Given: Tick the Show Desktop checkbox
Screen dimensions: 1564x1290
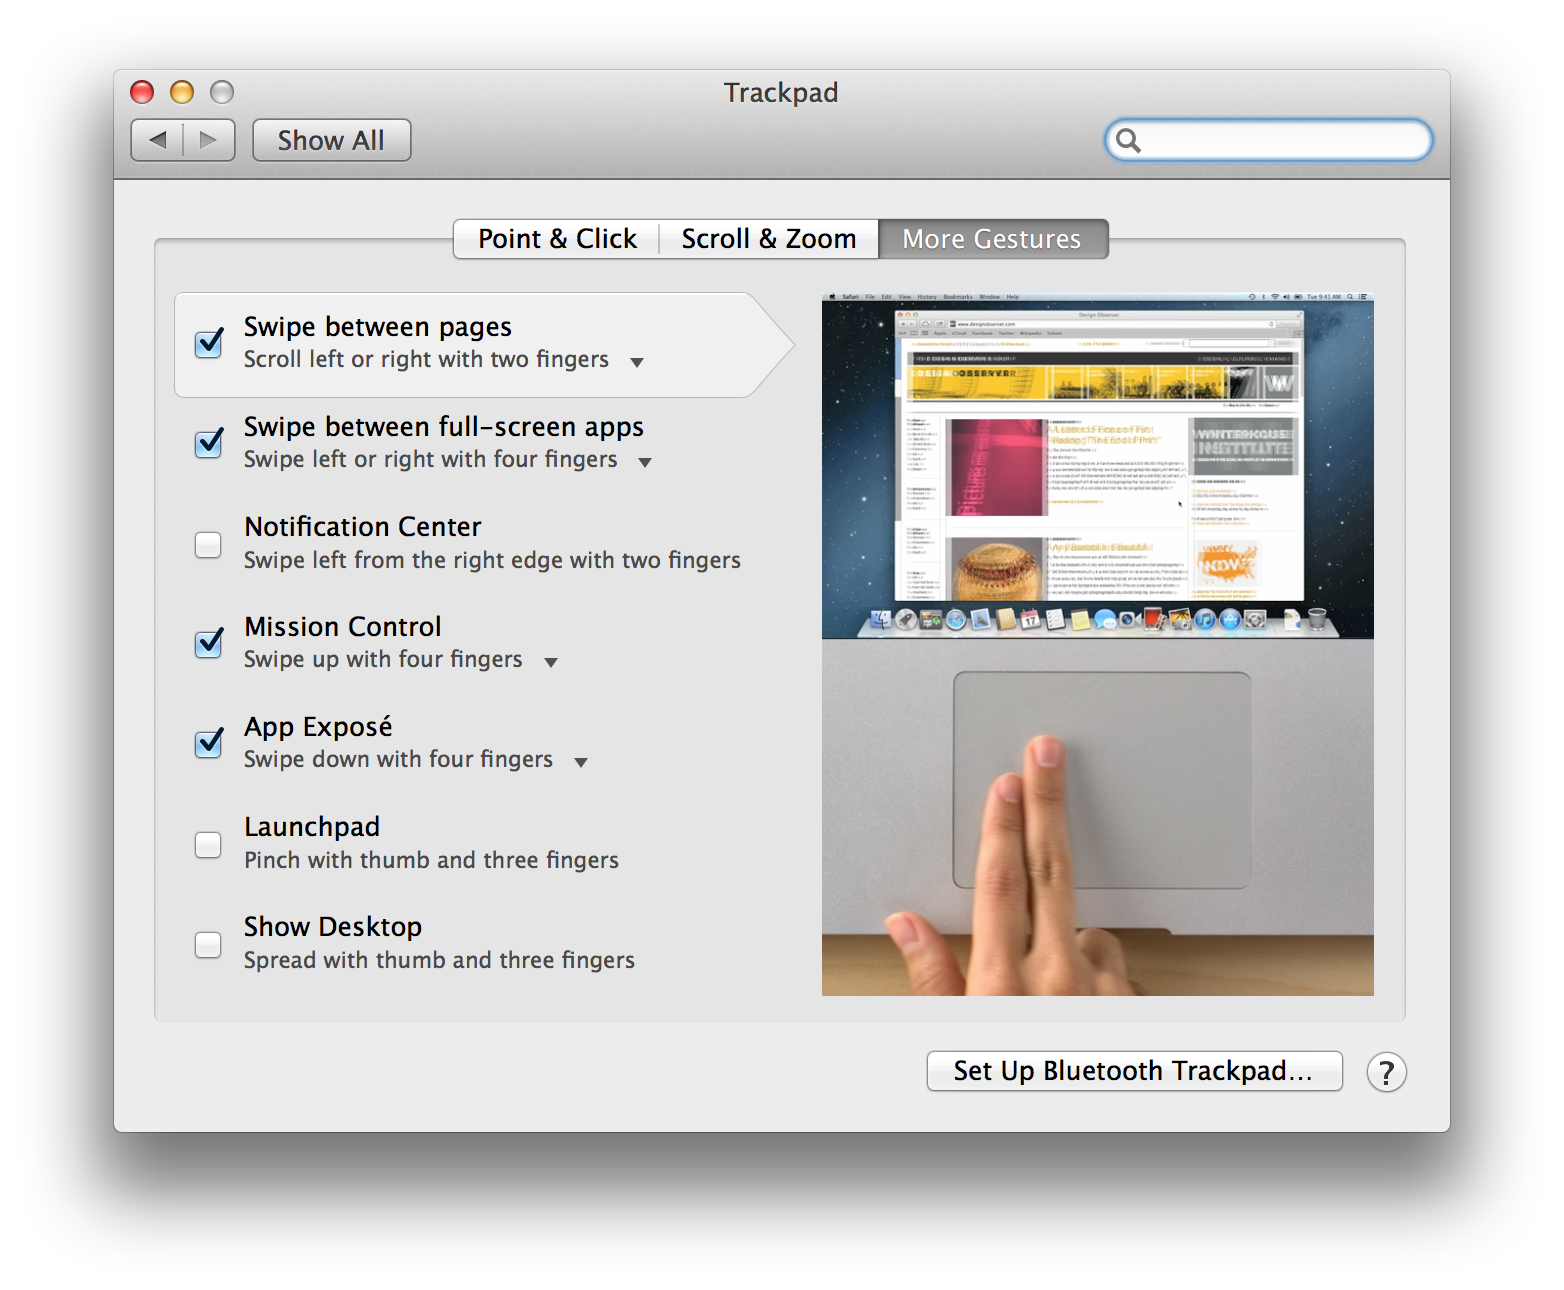Looking at the screenshot, I should [208, 945].
